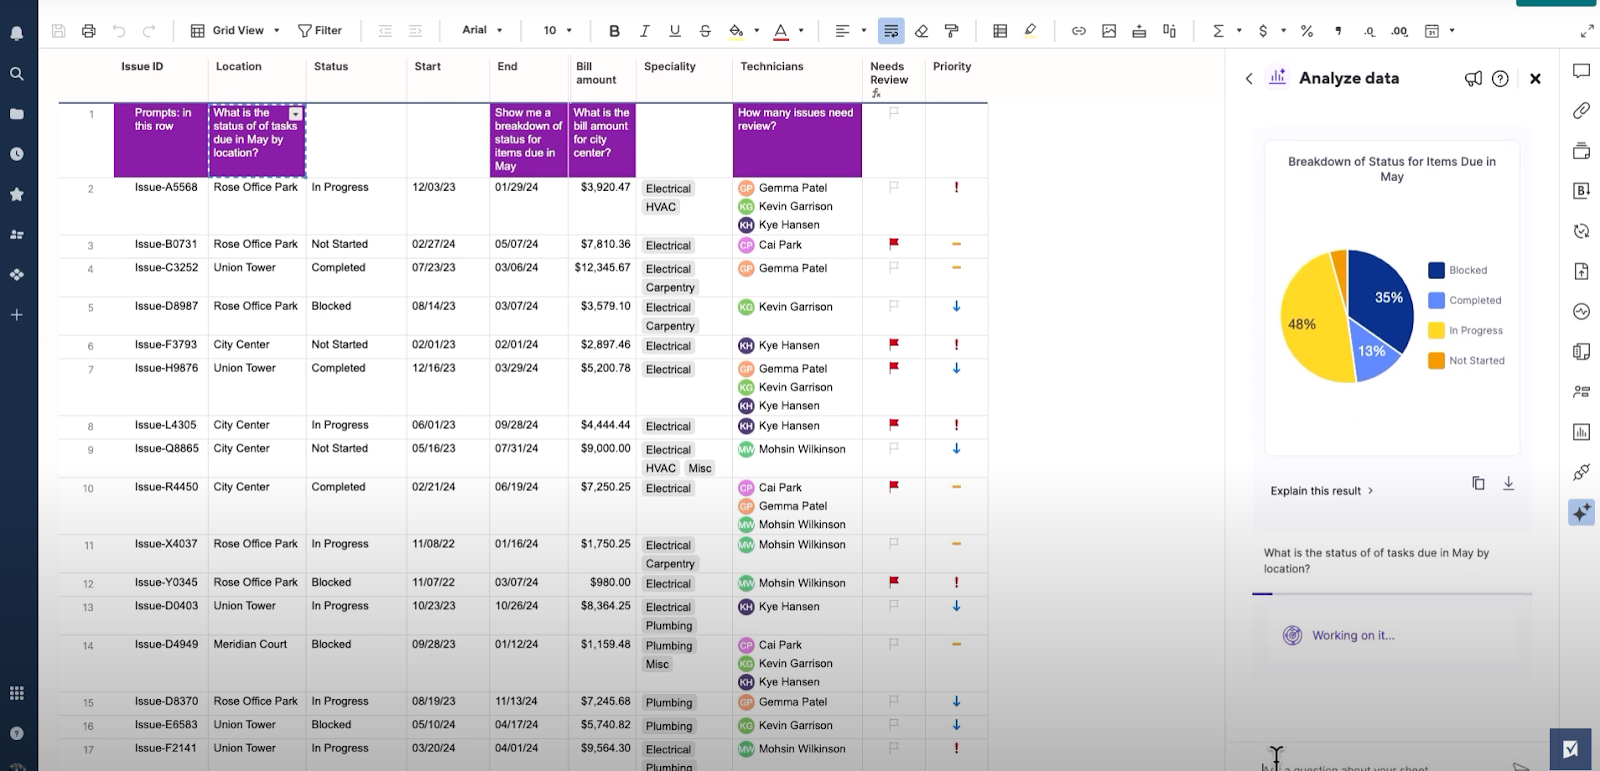The image size is (1600, 771).
Task: Click the Print icon in toolbar
Action: [89, 31]
